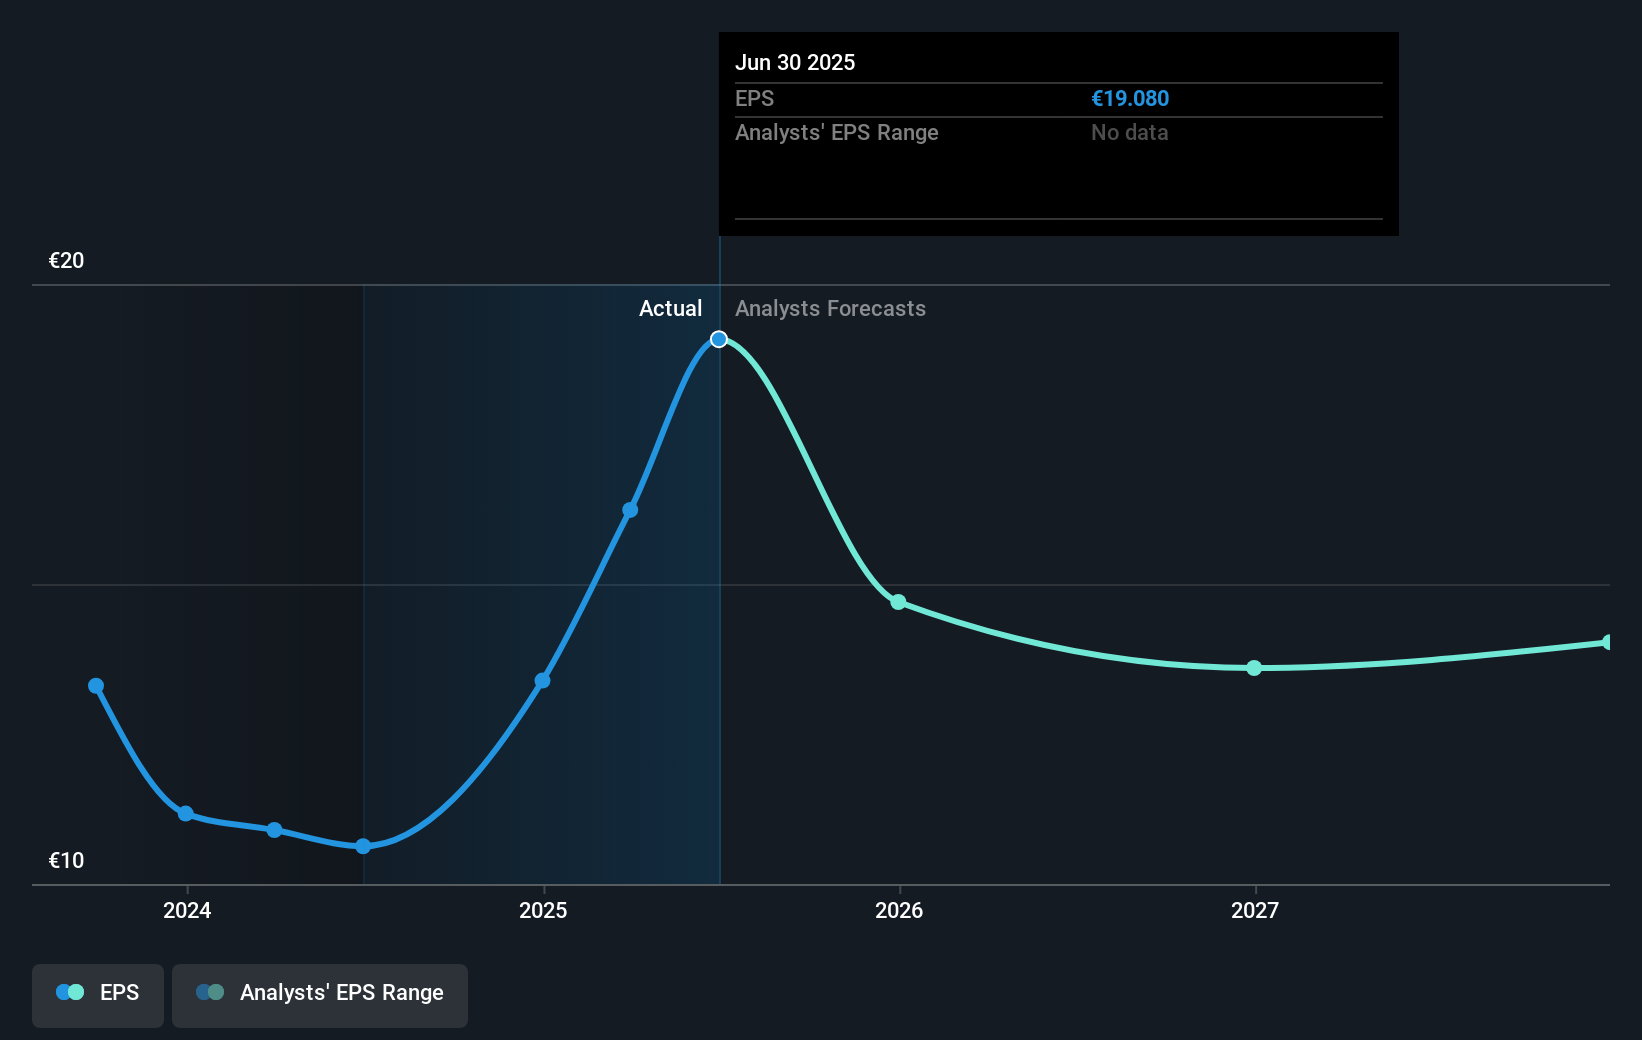Click the €19.080 EPS value in tooltip
Screen dimensions: 1642x1040
[x=1130, y=99]
